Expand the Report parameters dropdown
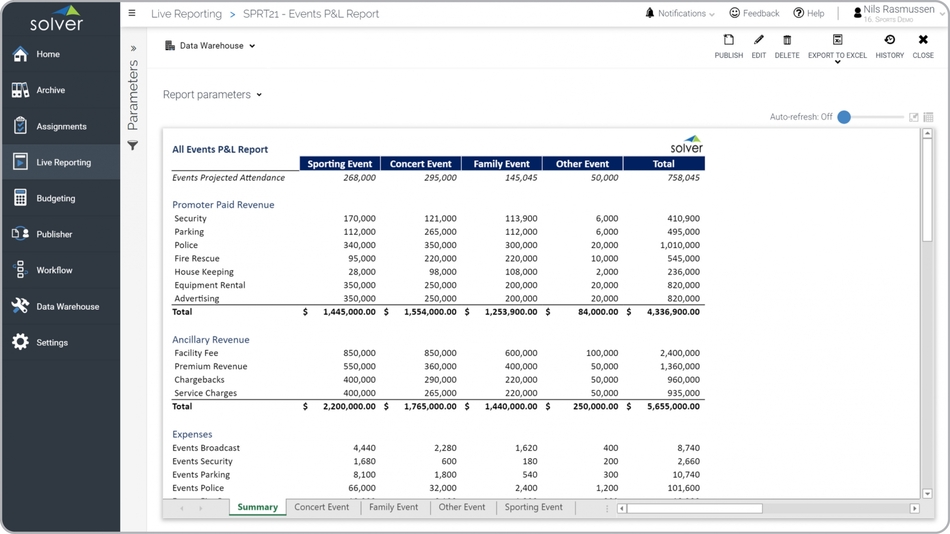This screenshot has height=534, width=950. [x=212, y=95]
